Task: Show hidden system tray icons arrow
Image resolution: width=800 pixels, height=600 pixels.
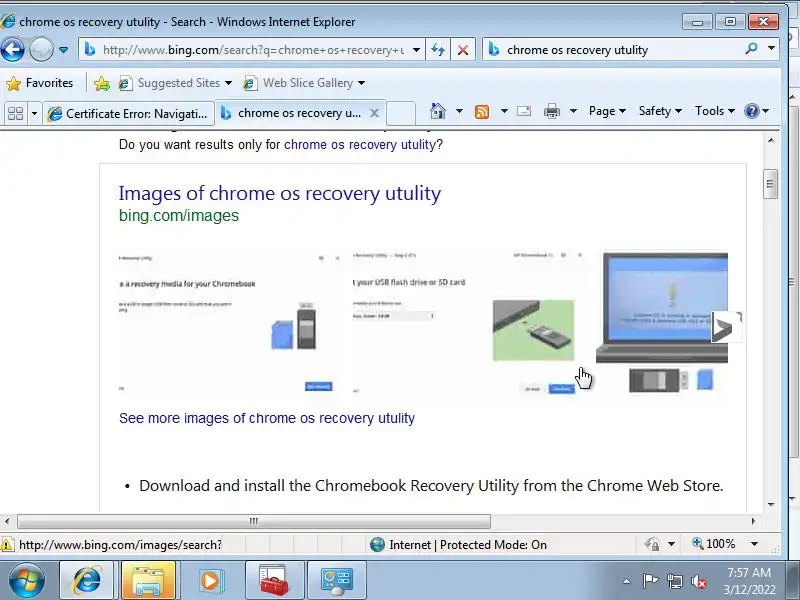Action: [x=627, y=581]
